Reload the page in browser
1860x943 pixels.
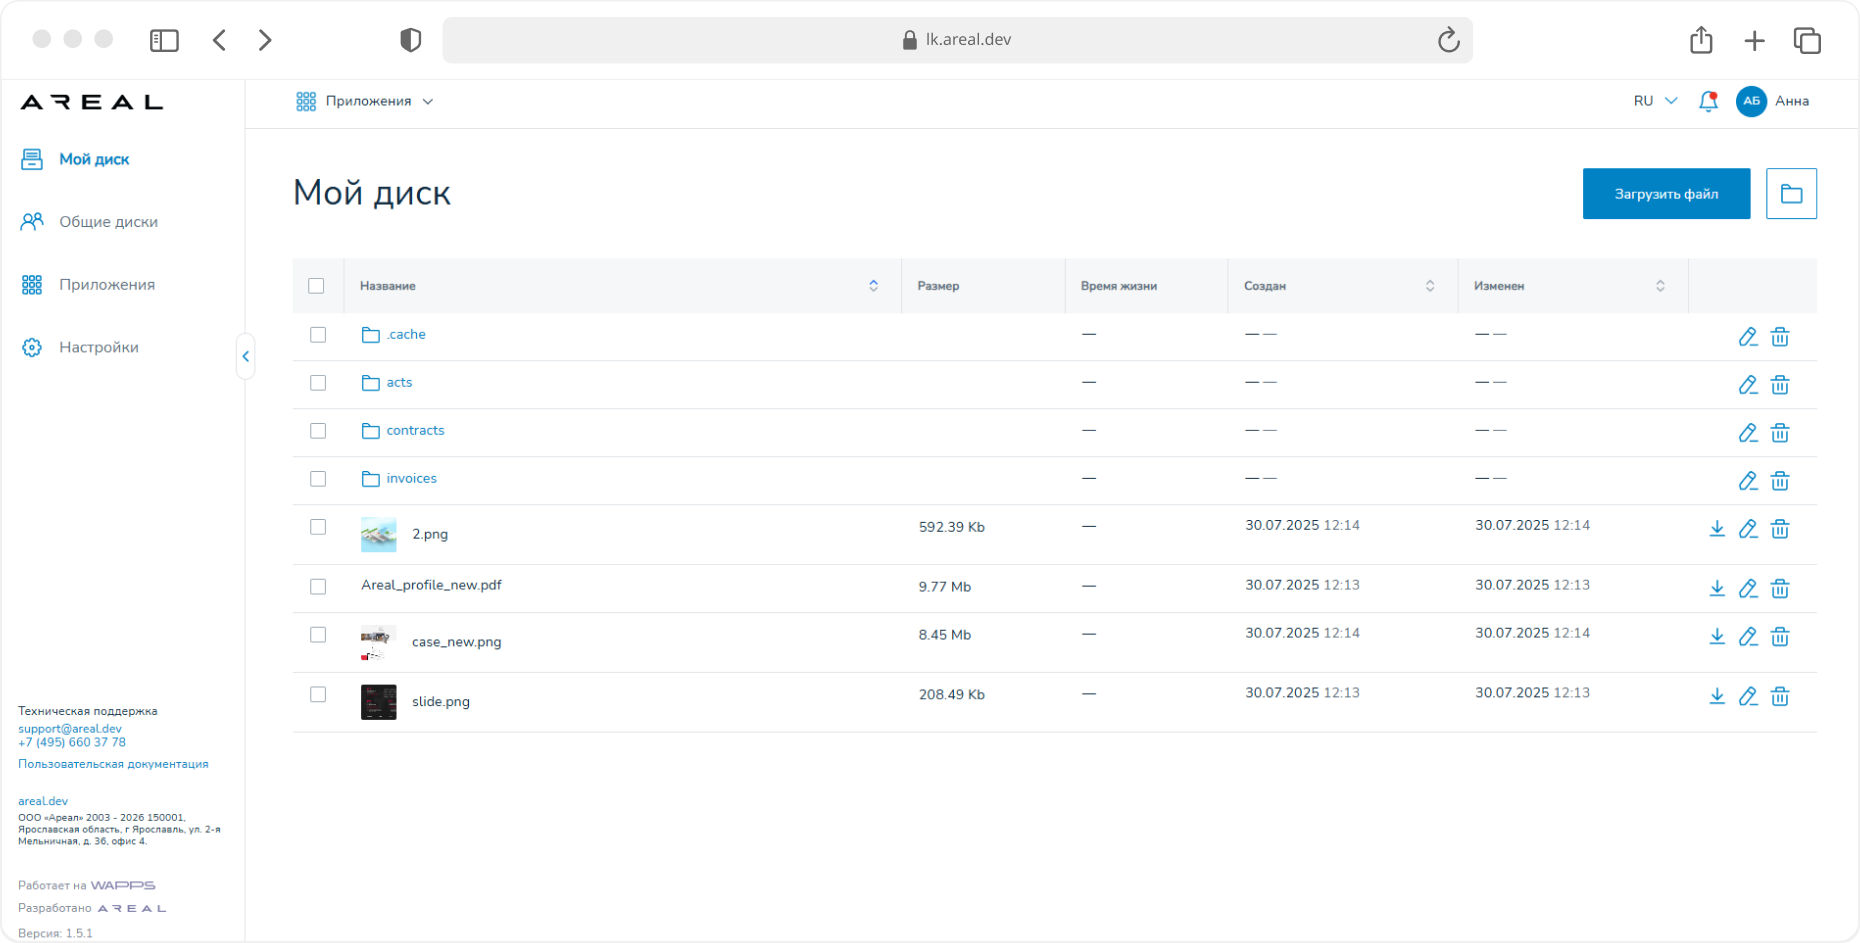click(x=1448, y=40)
